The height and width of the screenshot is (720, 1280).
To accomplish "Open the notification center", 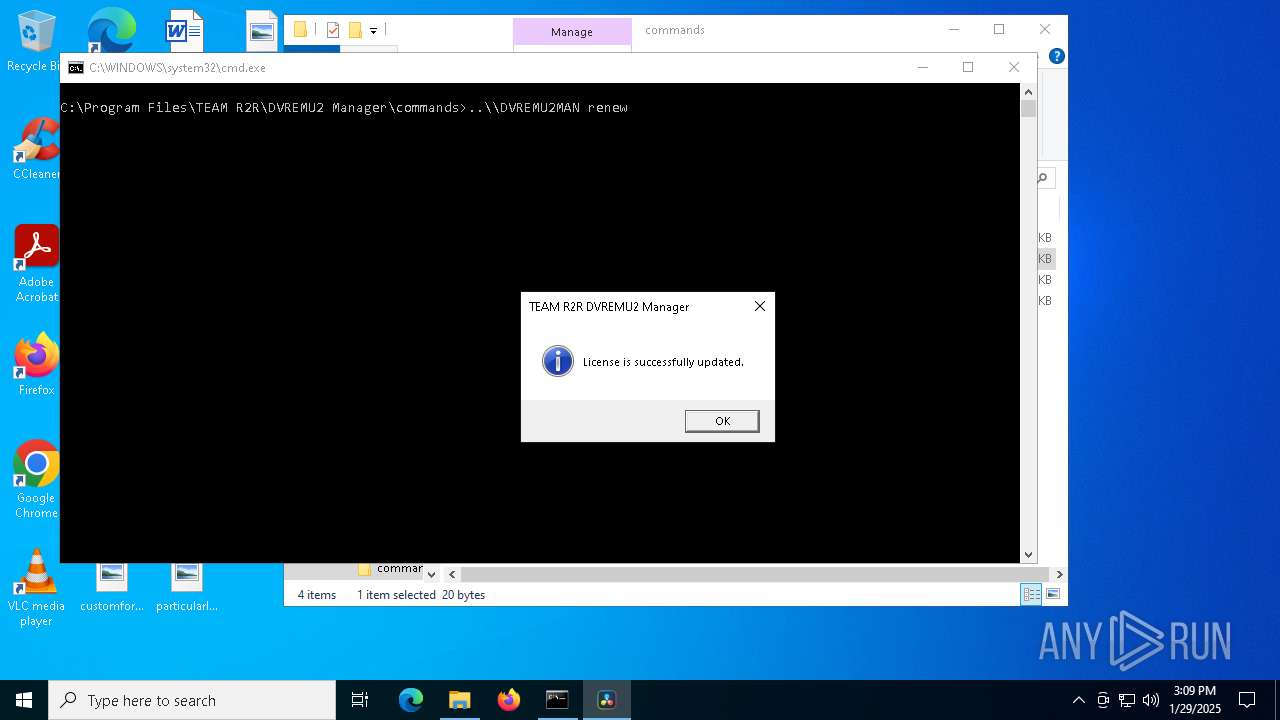I will coord(1247,700).
